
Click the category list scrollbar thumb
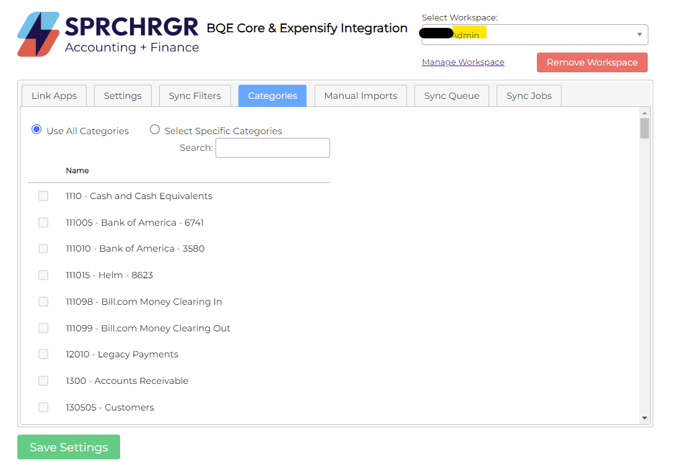644,129
